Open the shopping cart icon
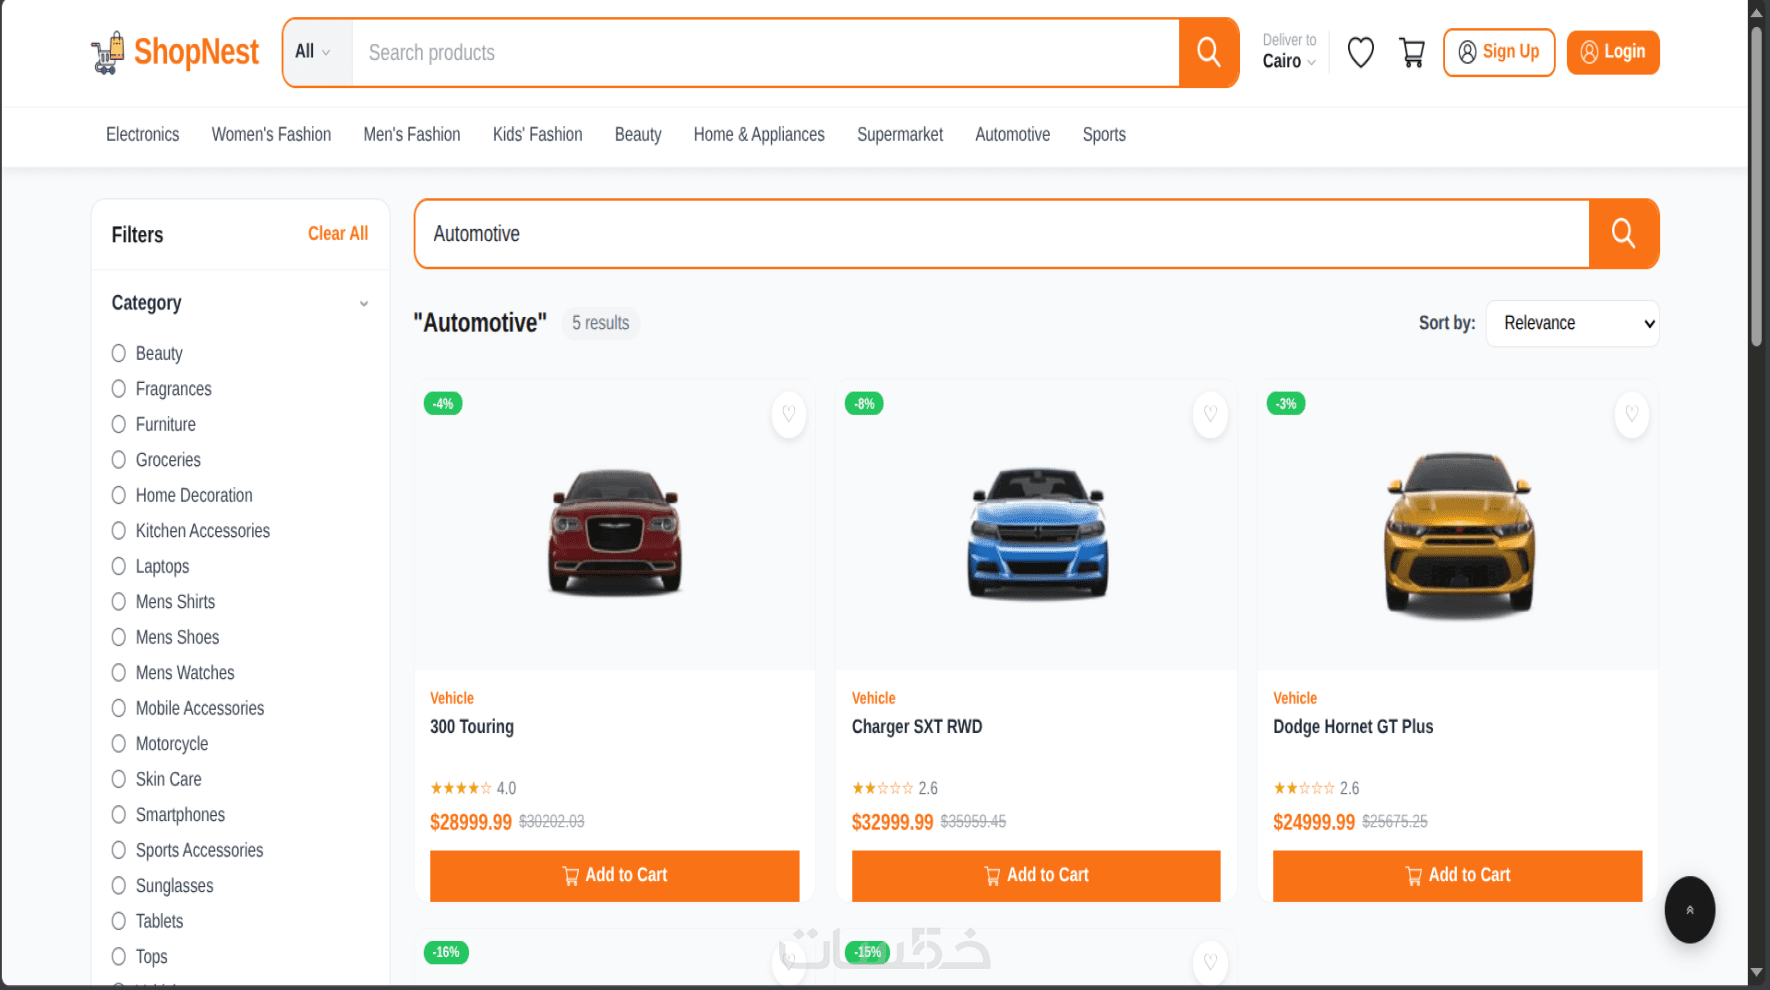Viewport: 1770px width, 990px height. click(x=1412, y=52)
